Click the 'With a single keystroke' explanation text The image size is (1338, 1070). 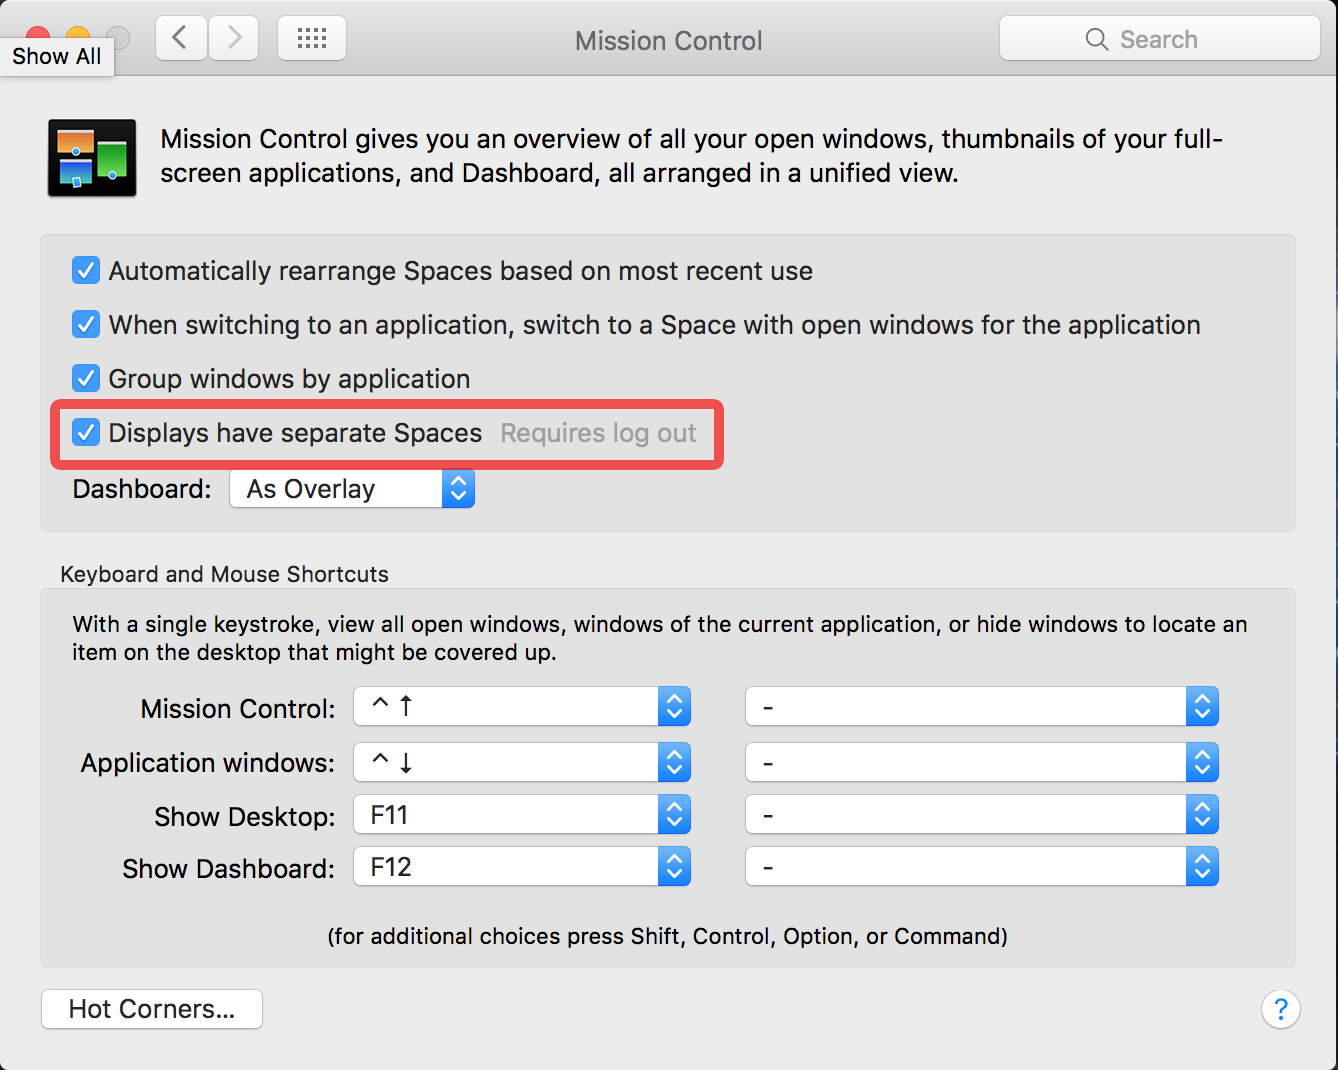659,638
